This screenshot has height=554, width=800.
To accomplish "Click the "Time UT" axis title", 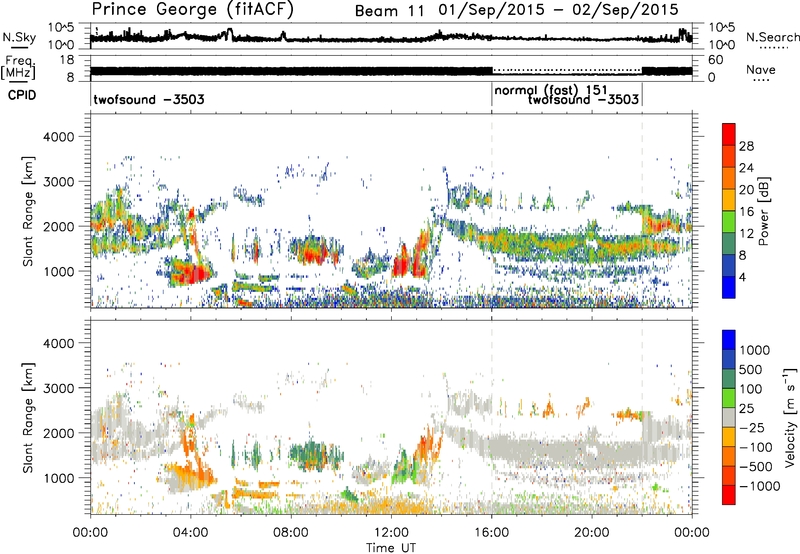I will click(x=391, y=548).
